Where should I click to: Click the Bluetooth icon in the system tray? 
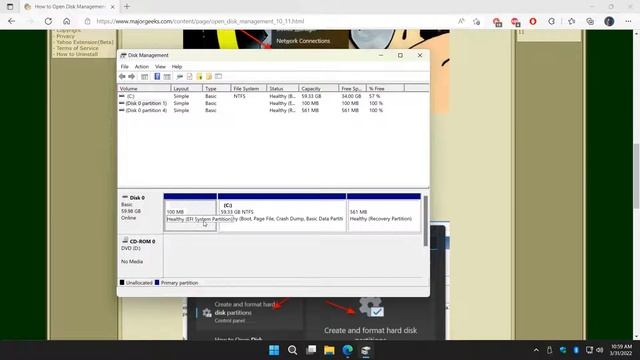tap(576, 350)
